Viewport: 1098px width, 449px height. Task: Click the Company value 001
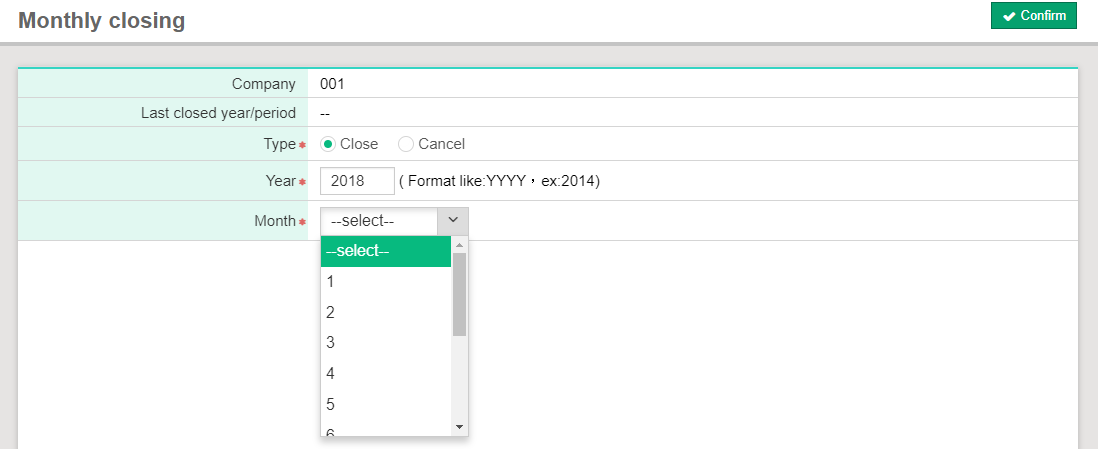332,84
